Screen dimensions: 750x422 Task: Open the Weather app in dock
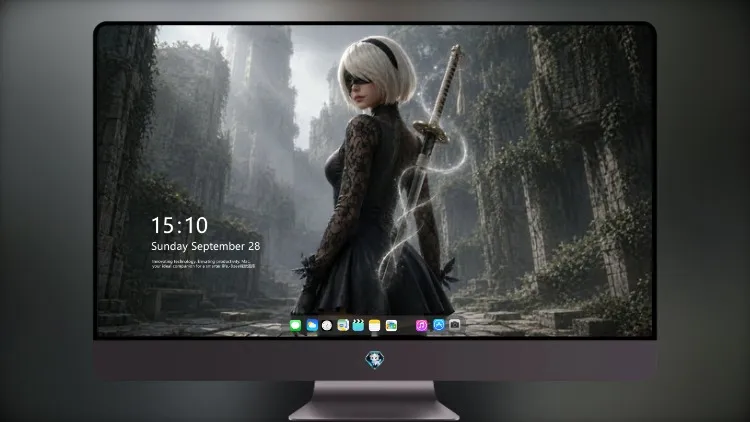(x=312, y=325)
